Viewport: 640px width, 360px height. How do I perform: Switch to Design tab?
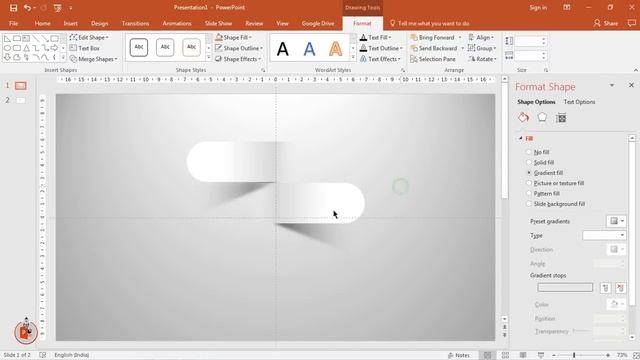pos(100,23)
